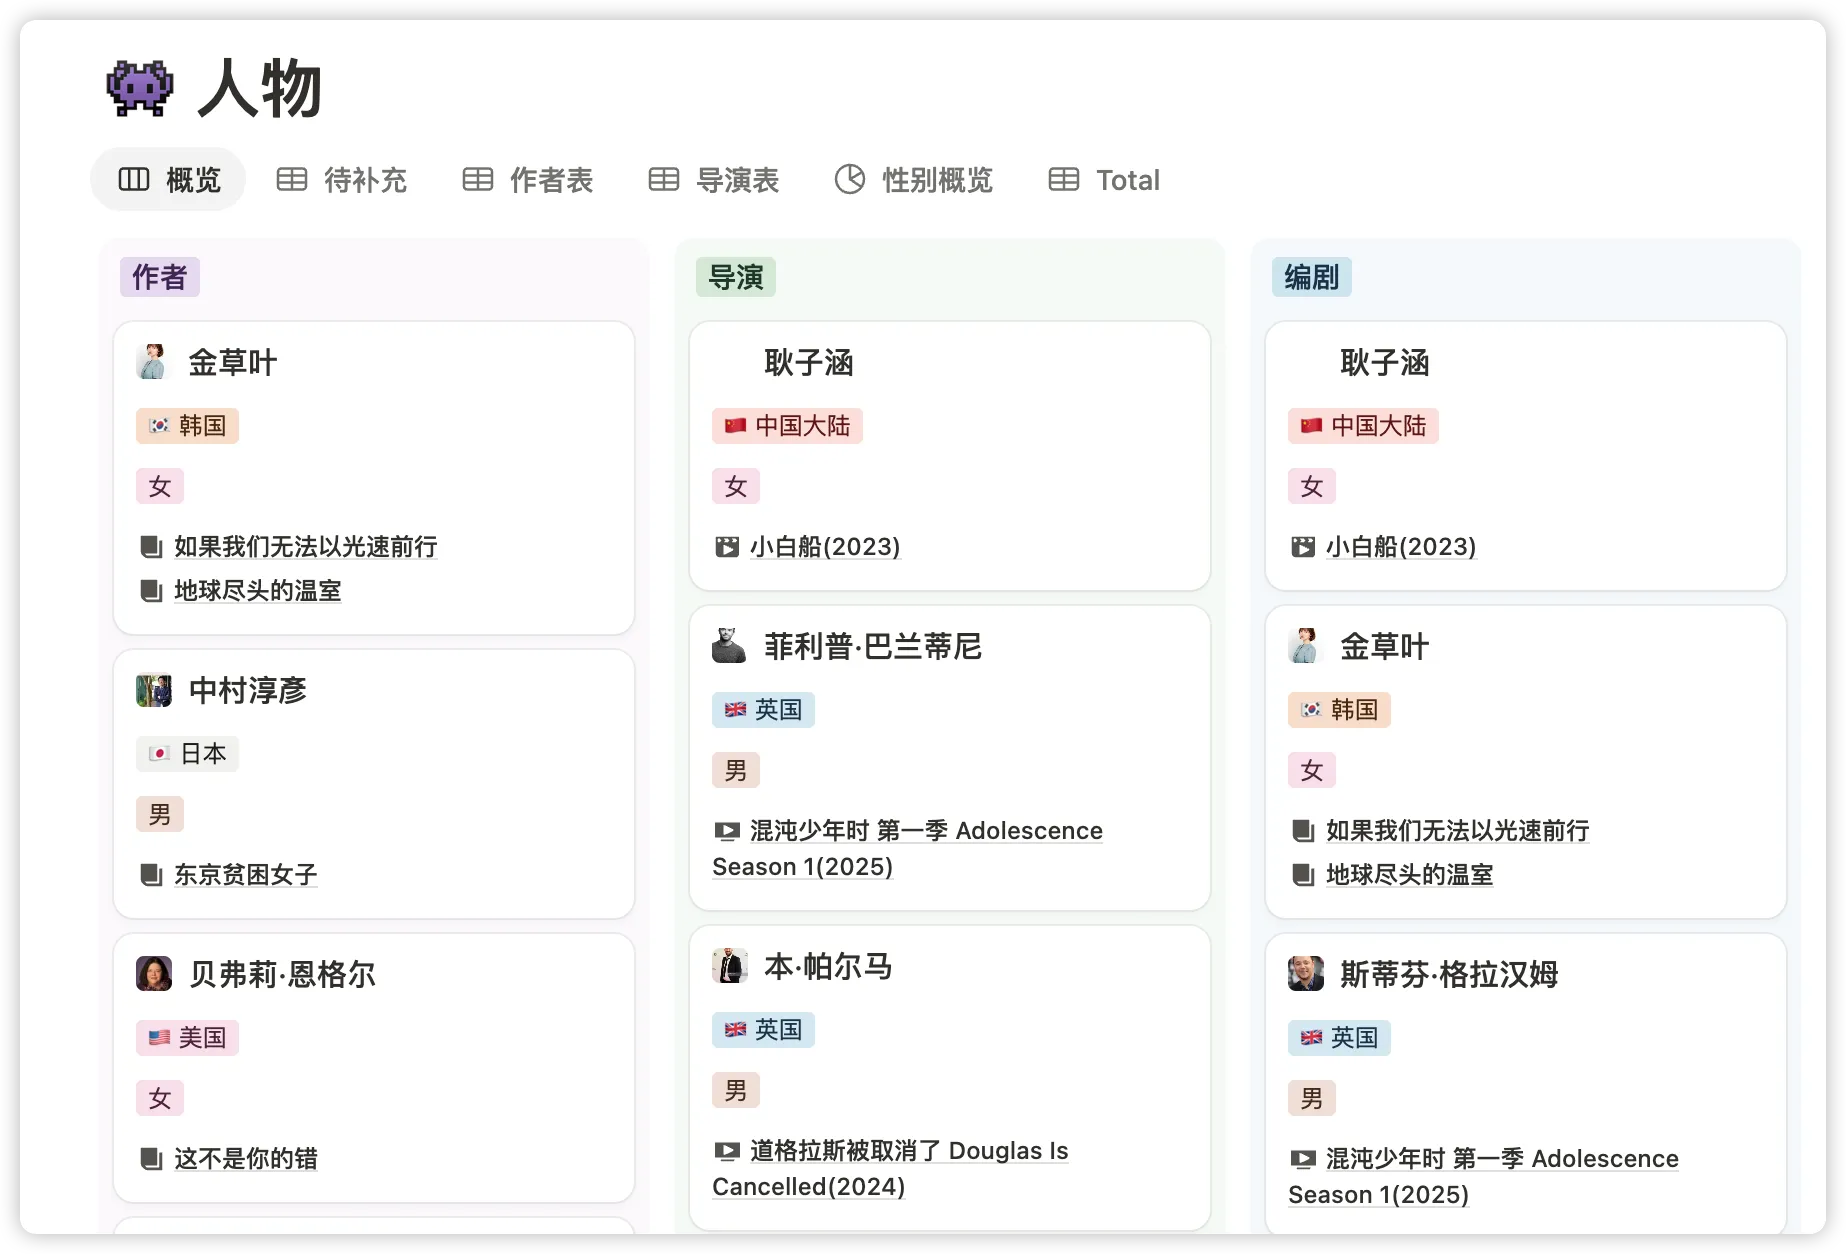Click 本·帕尔马 profile avatar
The width and height of the screenshot is (1846, 1254).
pos(729,966)
